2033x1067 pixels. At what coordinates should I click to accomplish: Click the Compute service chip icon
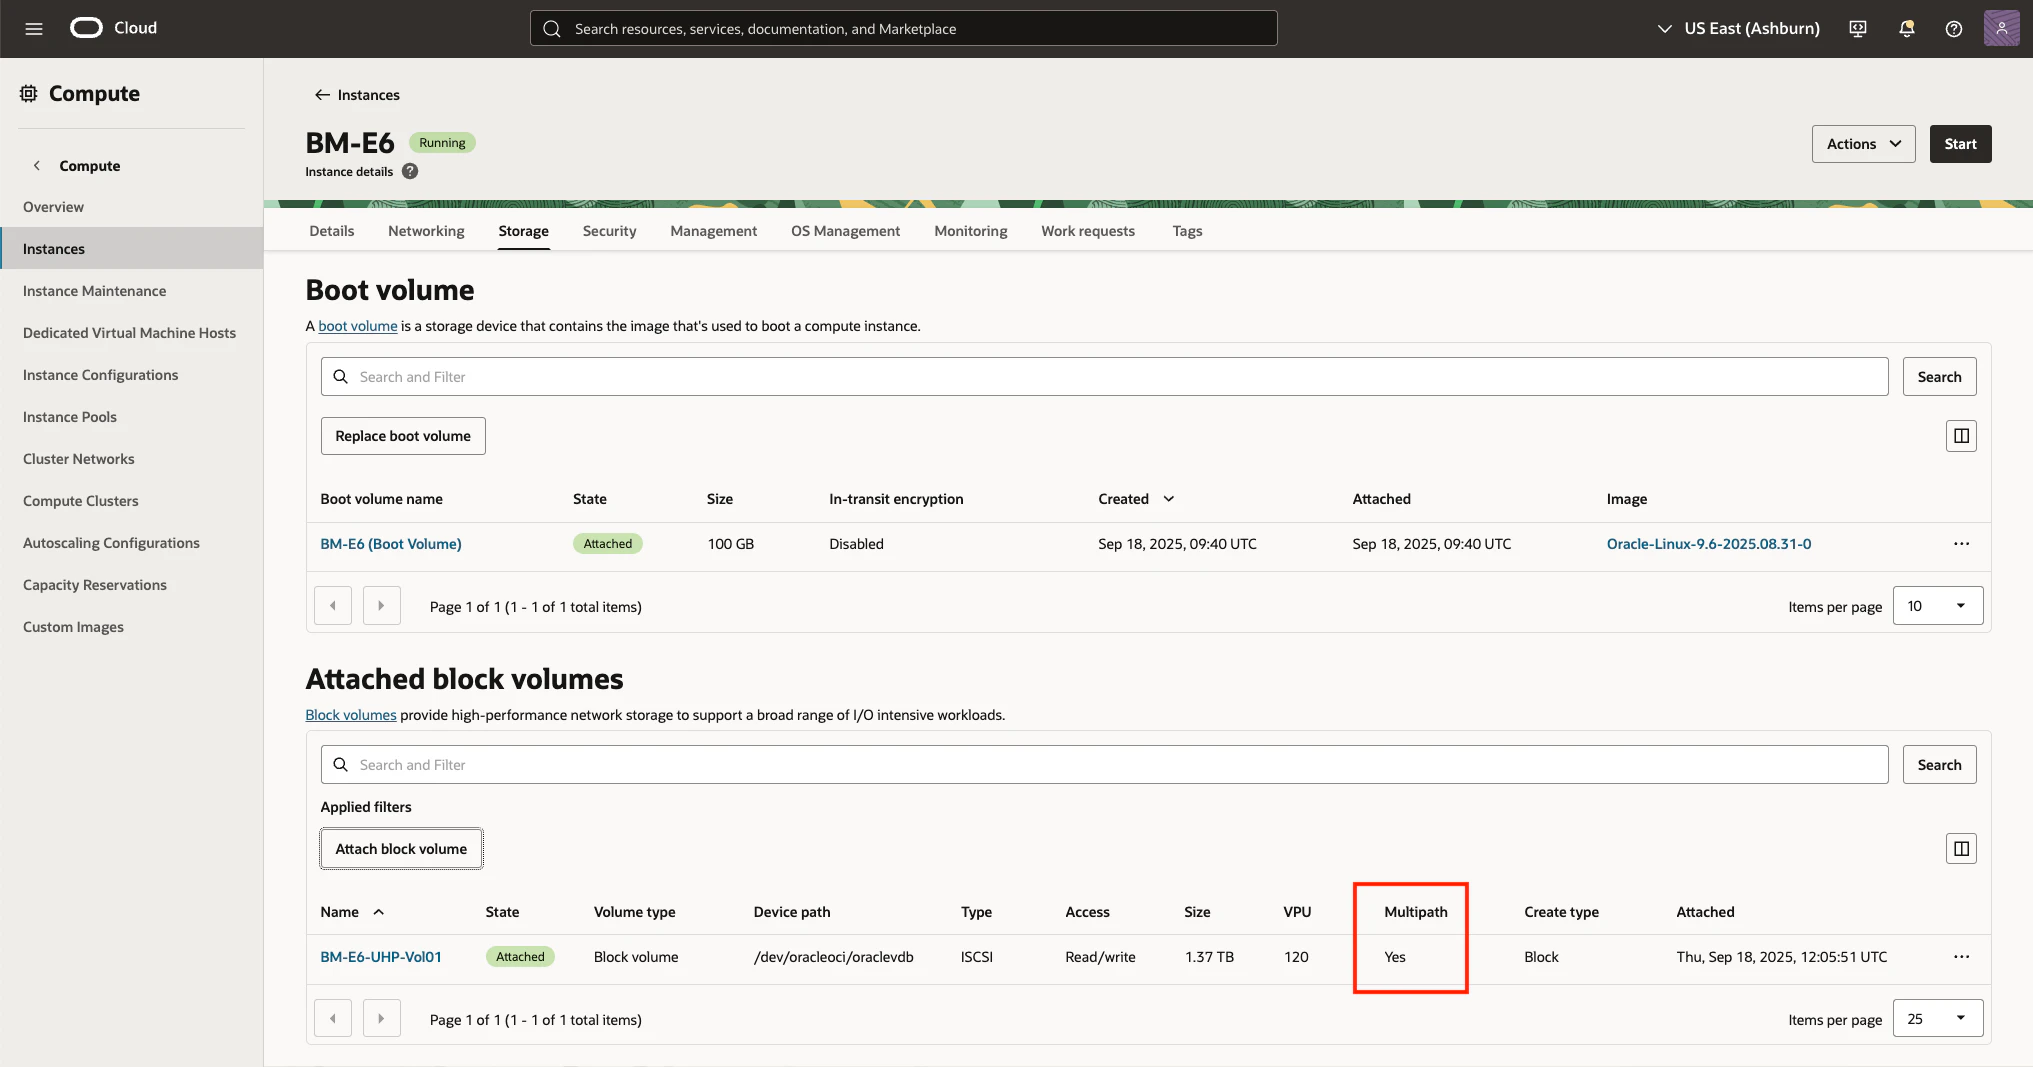coord(29,93)
